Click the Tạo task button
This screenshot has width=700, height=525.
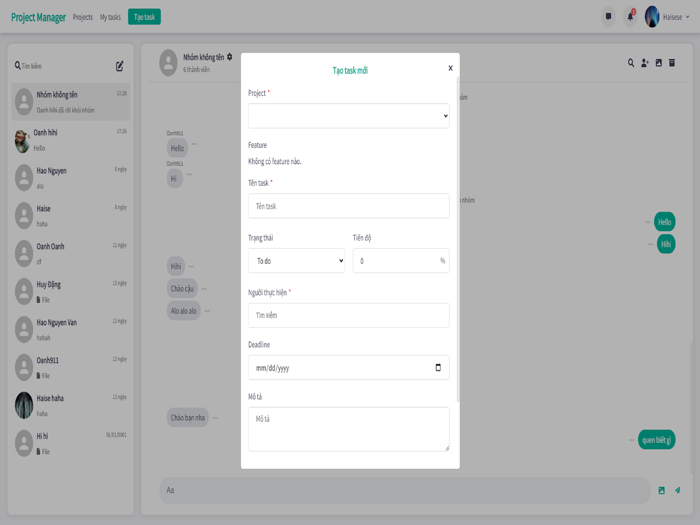click(144, 17)
